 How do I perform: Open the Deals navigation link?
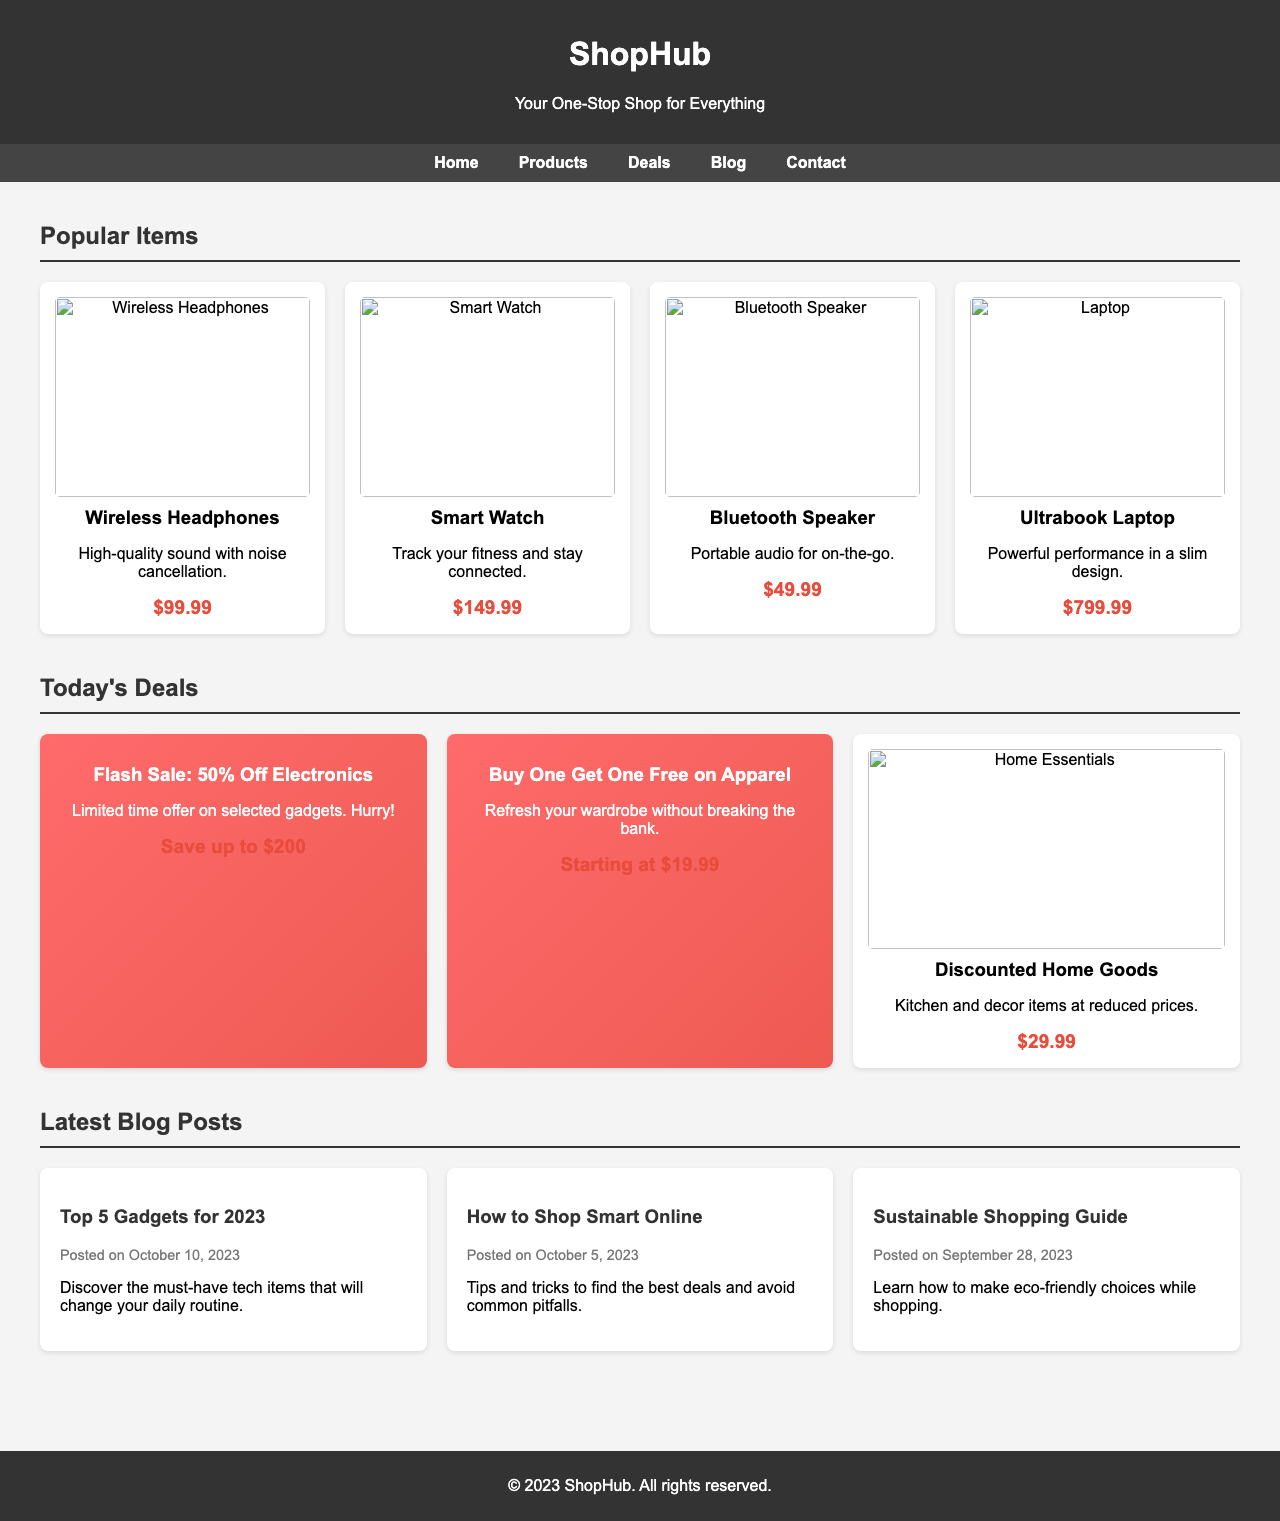[x=647, y=163]
